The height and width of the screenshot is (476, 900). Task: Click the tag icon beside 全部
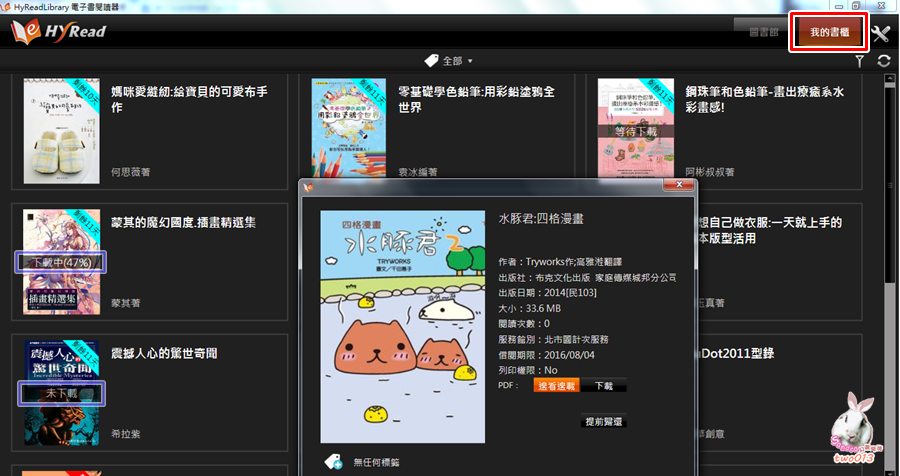[431, 61]
